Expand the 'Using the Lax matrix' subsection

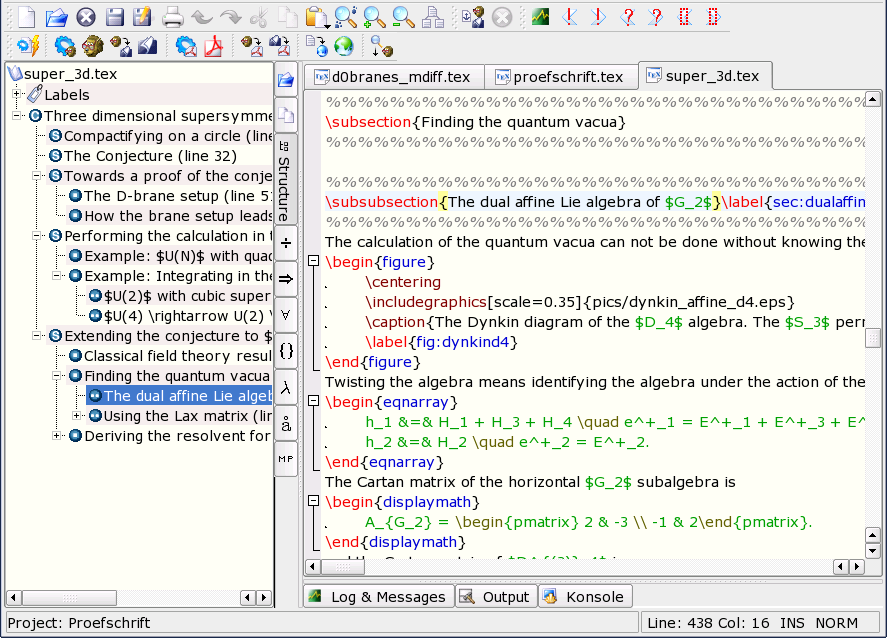[76, 416]
